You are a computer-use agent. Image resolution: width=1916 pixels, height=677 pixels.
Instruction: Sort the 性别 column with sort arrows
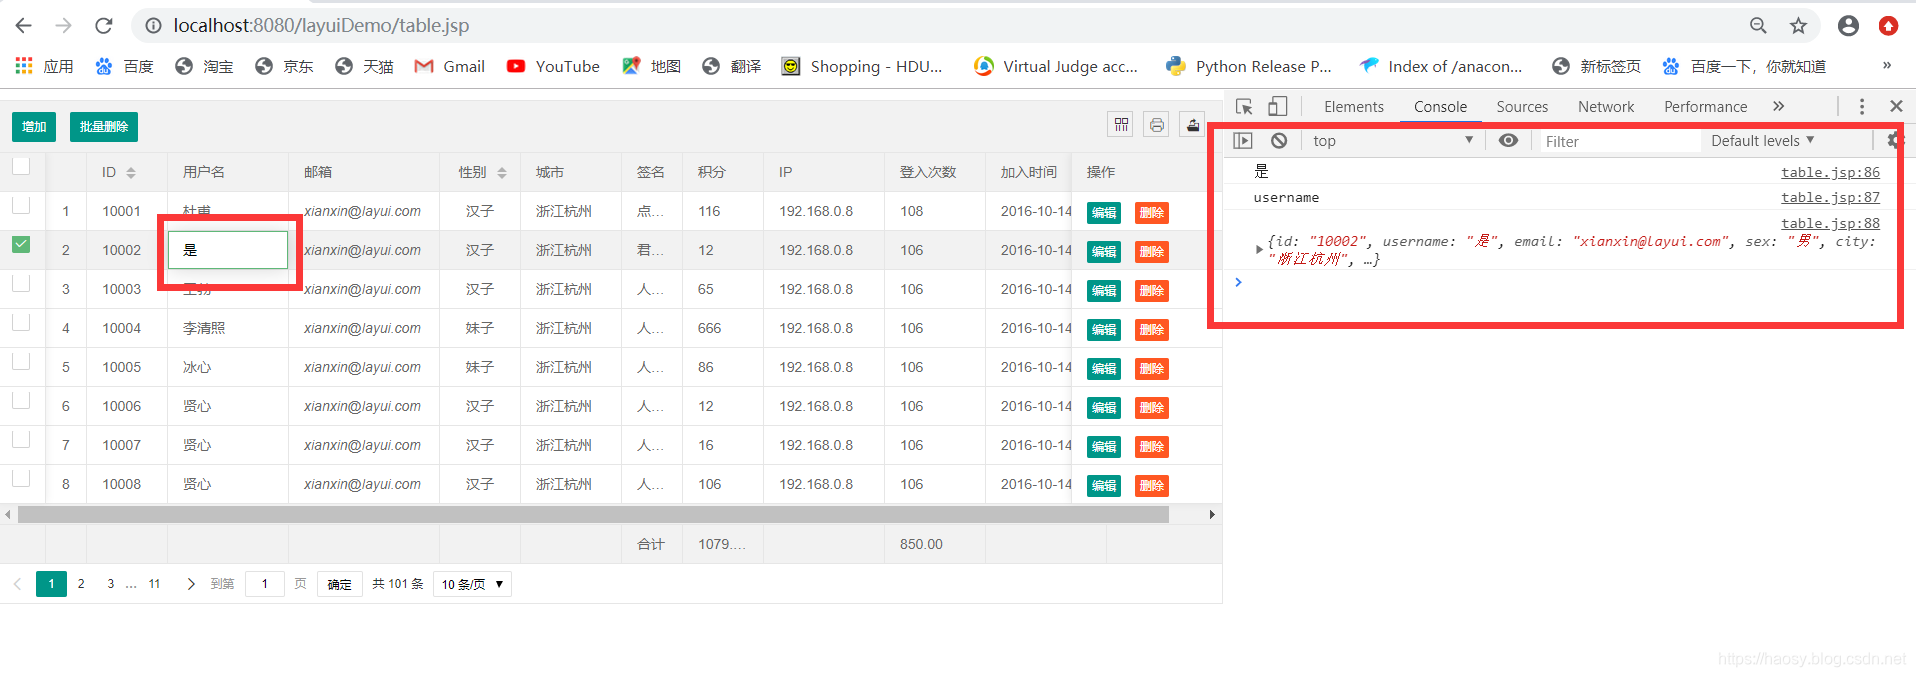click(x=502, y=173)
